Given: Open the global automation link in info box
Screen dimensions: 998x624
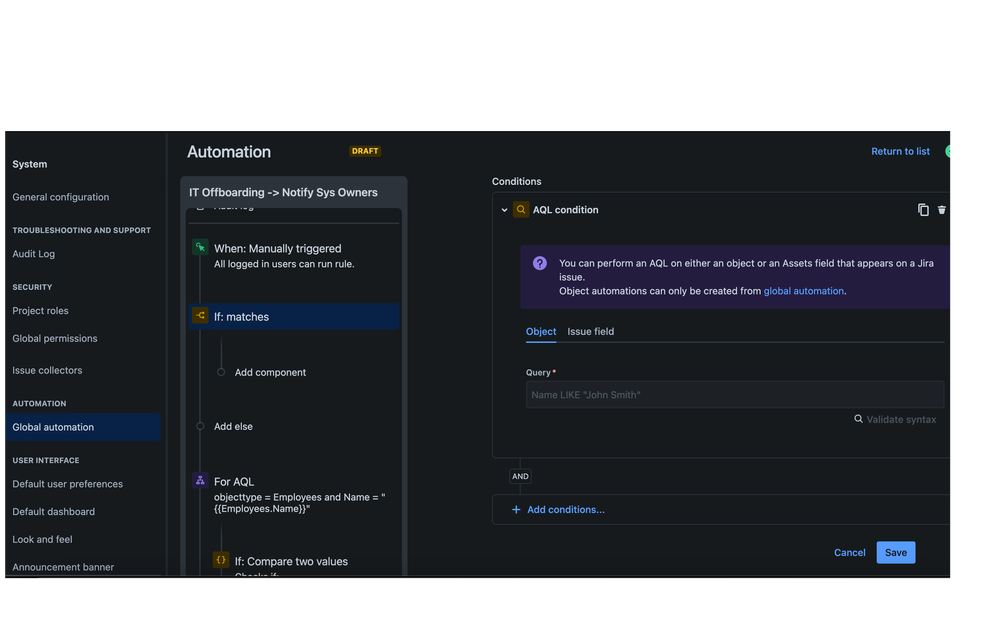Looking at the screenshot, I should click(x=803, y=291).
